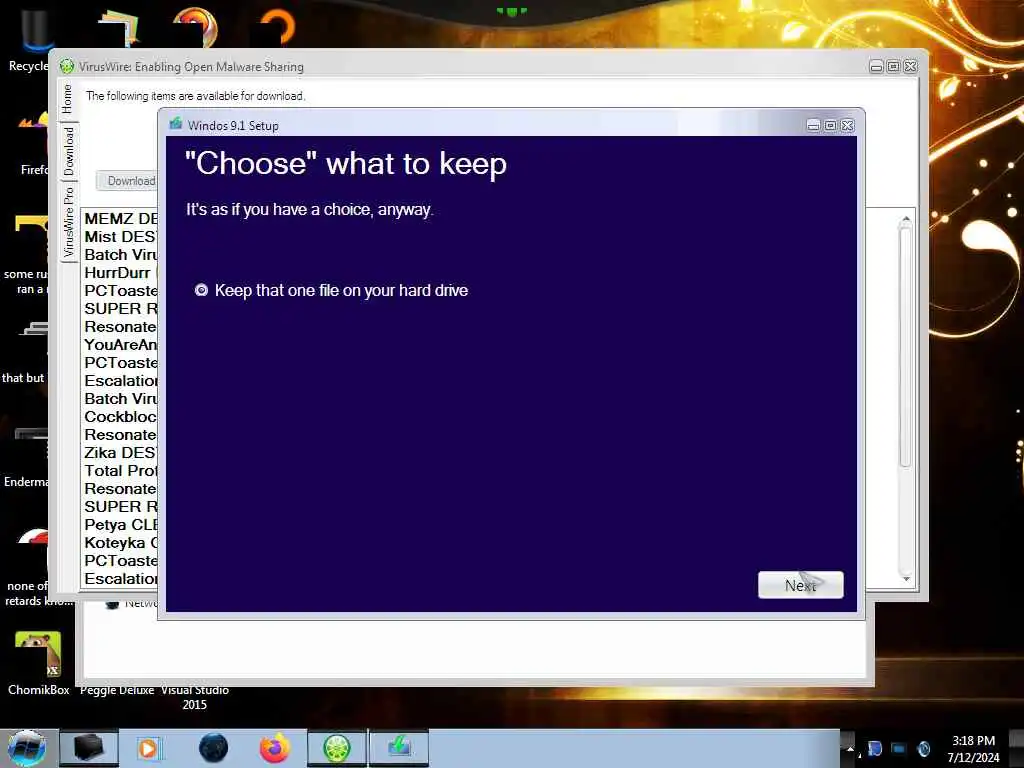Close the Windos 9.1 Setup window
1024x768 pixels.
(x=848, y=125)
